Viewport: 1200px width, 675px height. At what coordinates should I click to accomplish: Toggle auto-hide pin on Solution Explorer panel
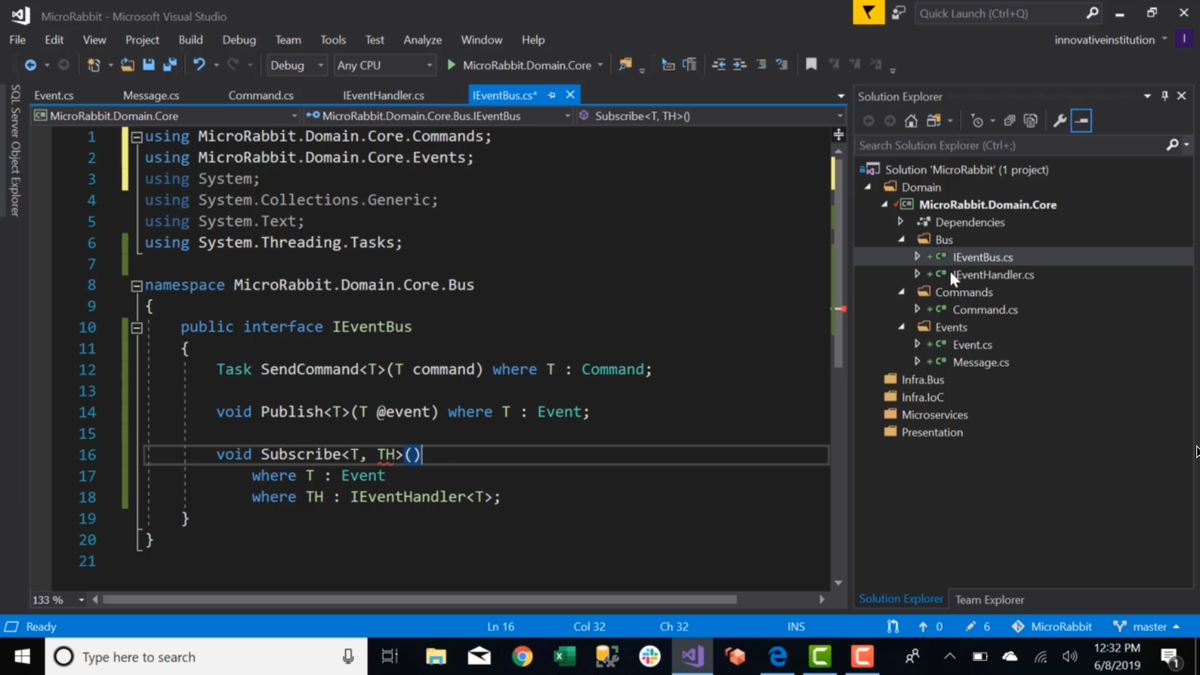point(1164,96)
